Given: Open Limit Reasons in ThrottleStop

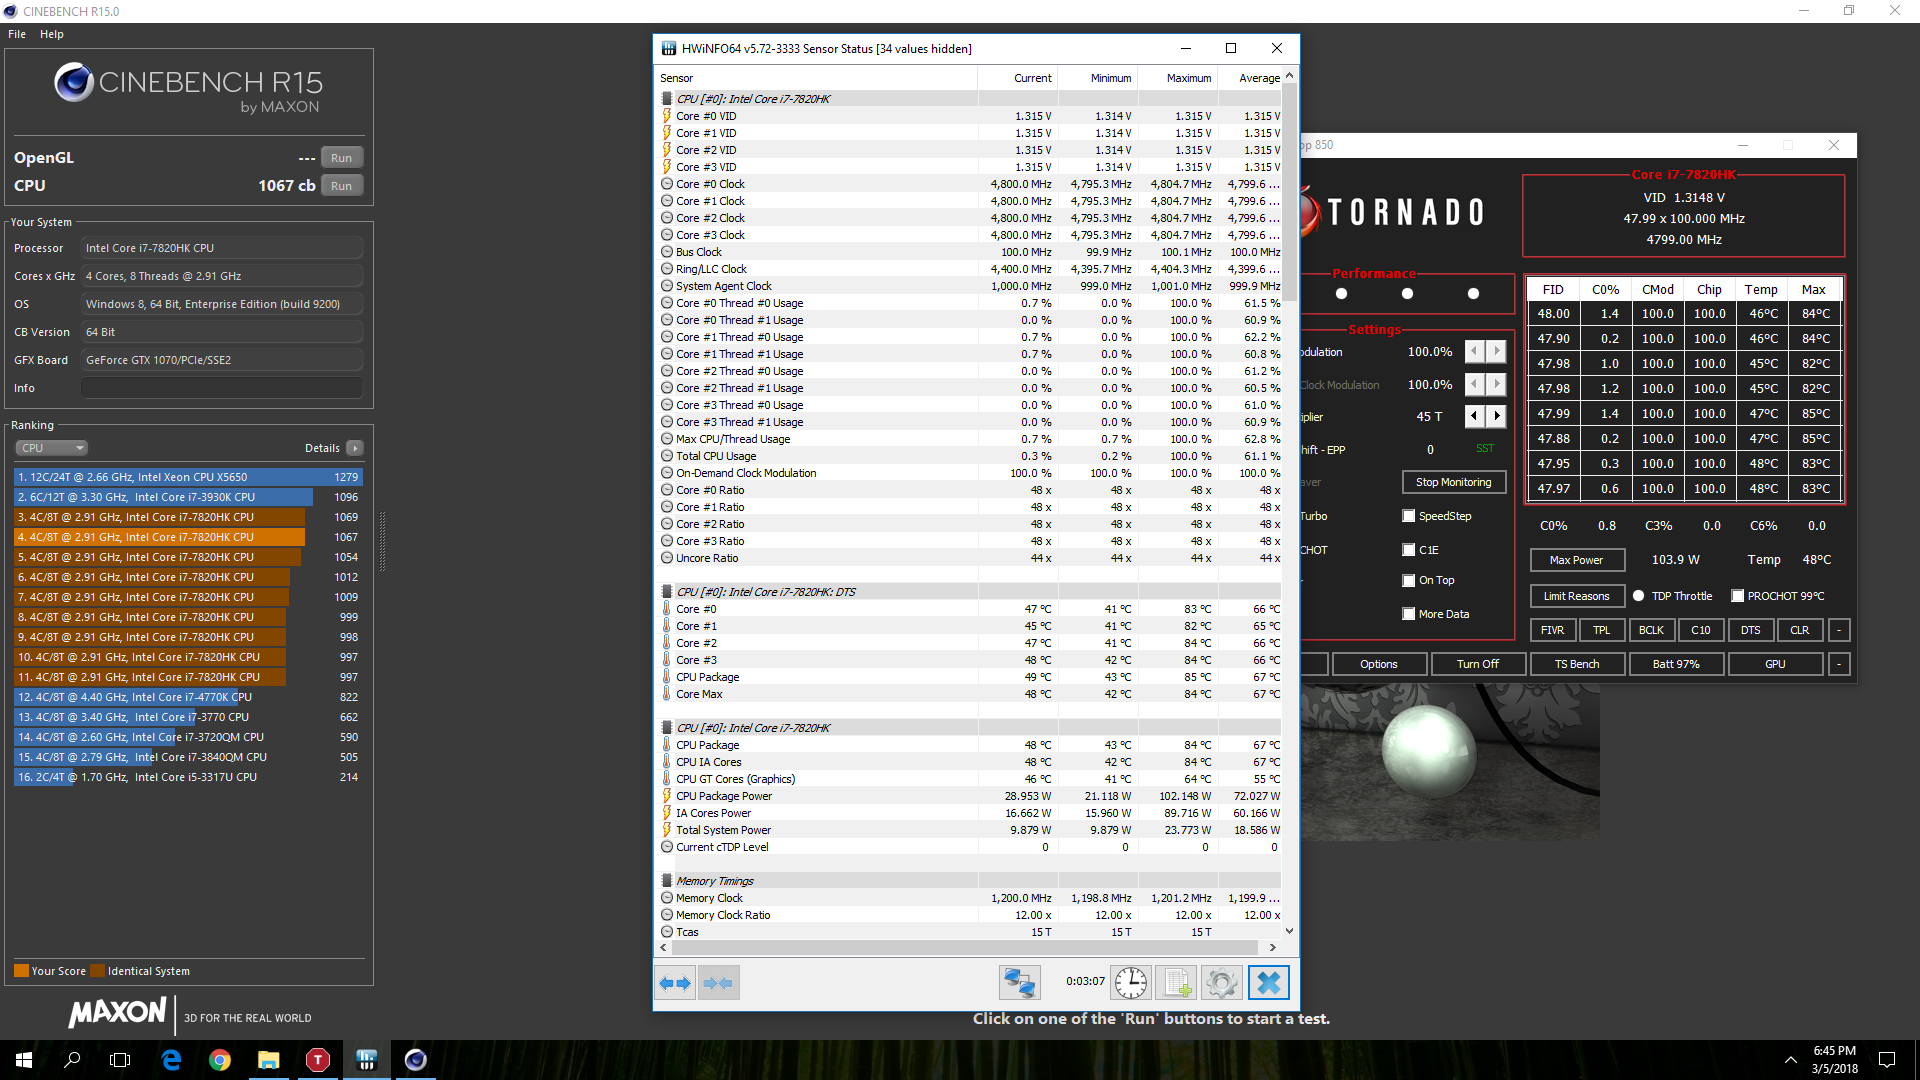Looking at the screenshot, I should pos(1576,596).
